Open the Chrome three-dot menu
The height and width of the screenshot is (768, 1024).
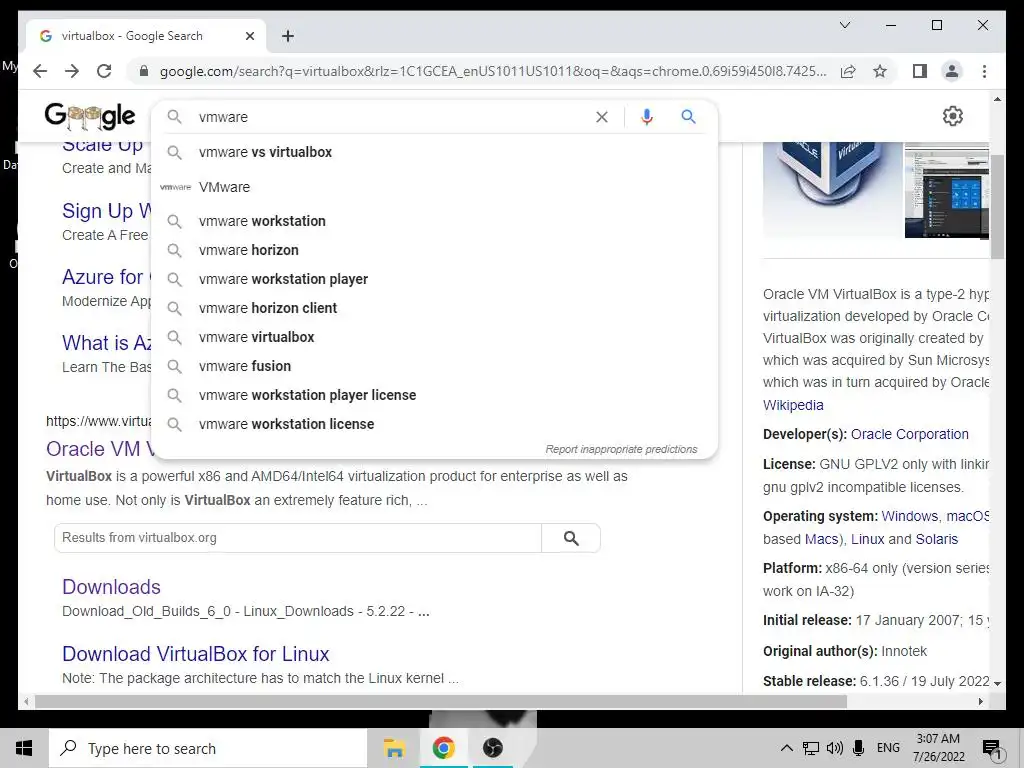[984, 71]
